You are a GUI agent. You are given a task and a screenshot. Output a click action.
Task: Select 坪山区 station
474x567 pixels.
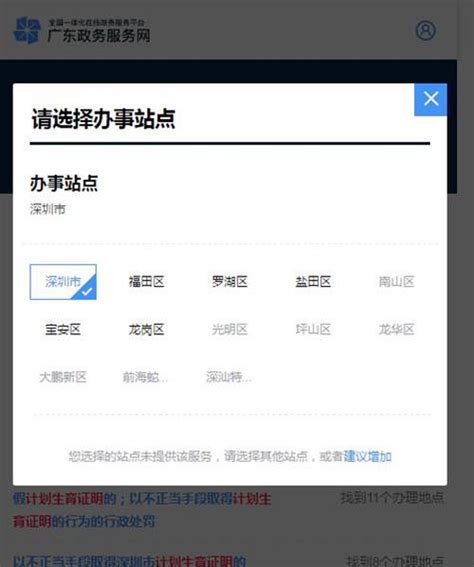(313, 329)
